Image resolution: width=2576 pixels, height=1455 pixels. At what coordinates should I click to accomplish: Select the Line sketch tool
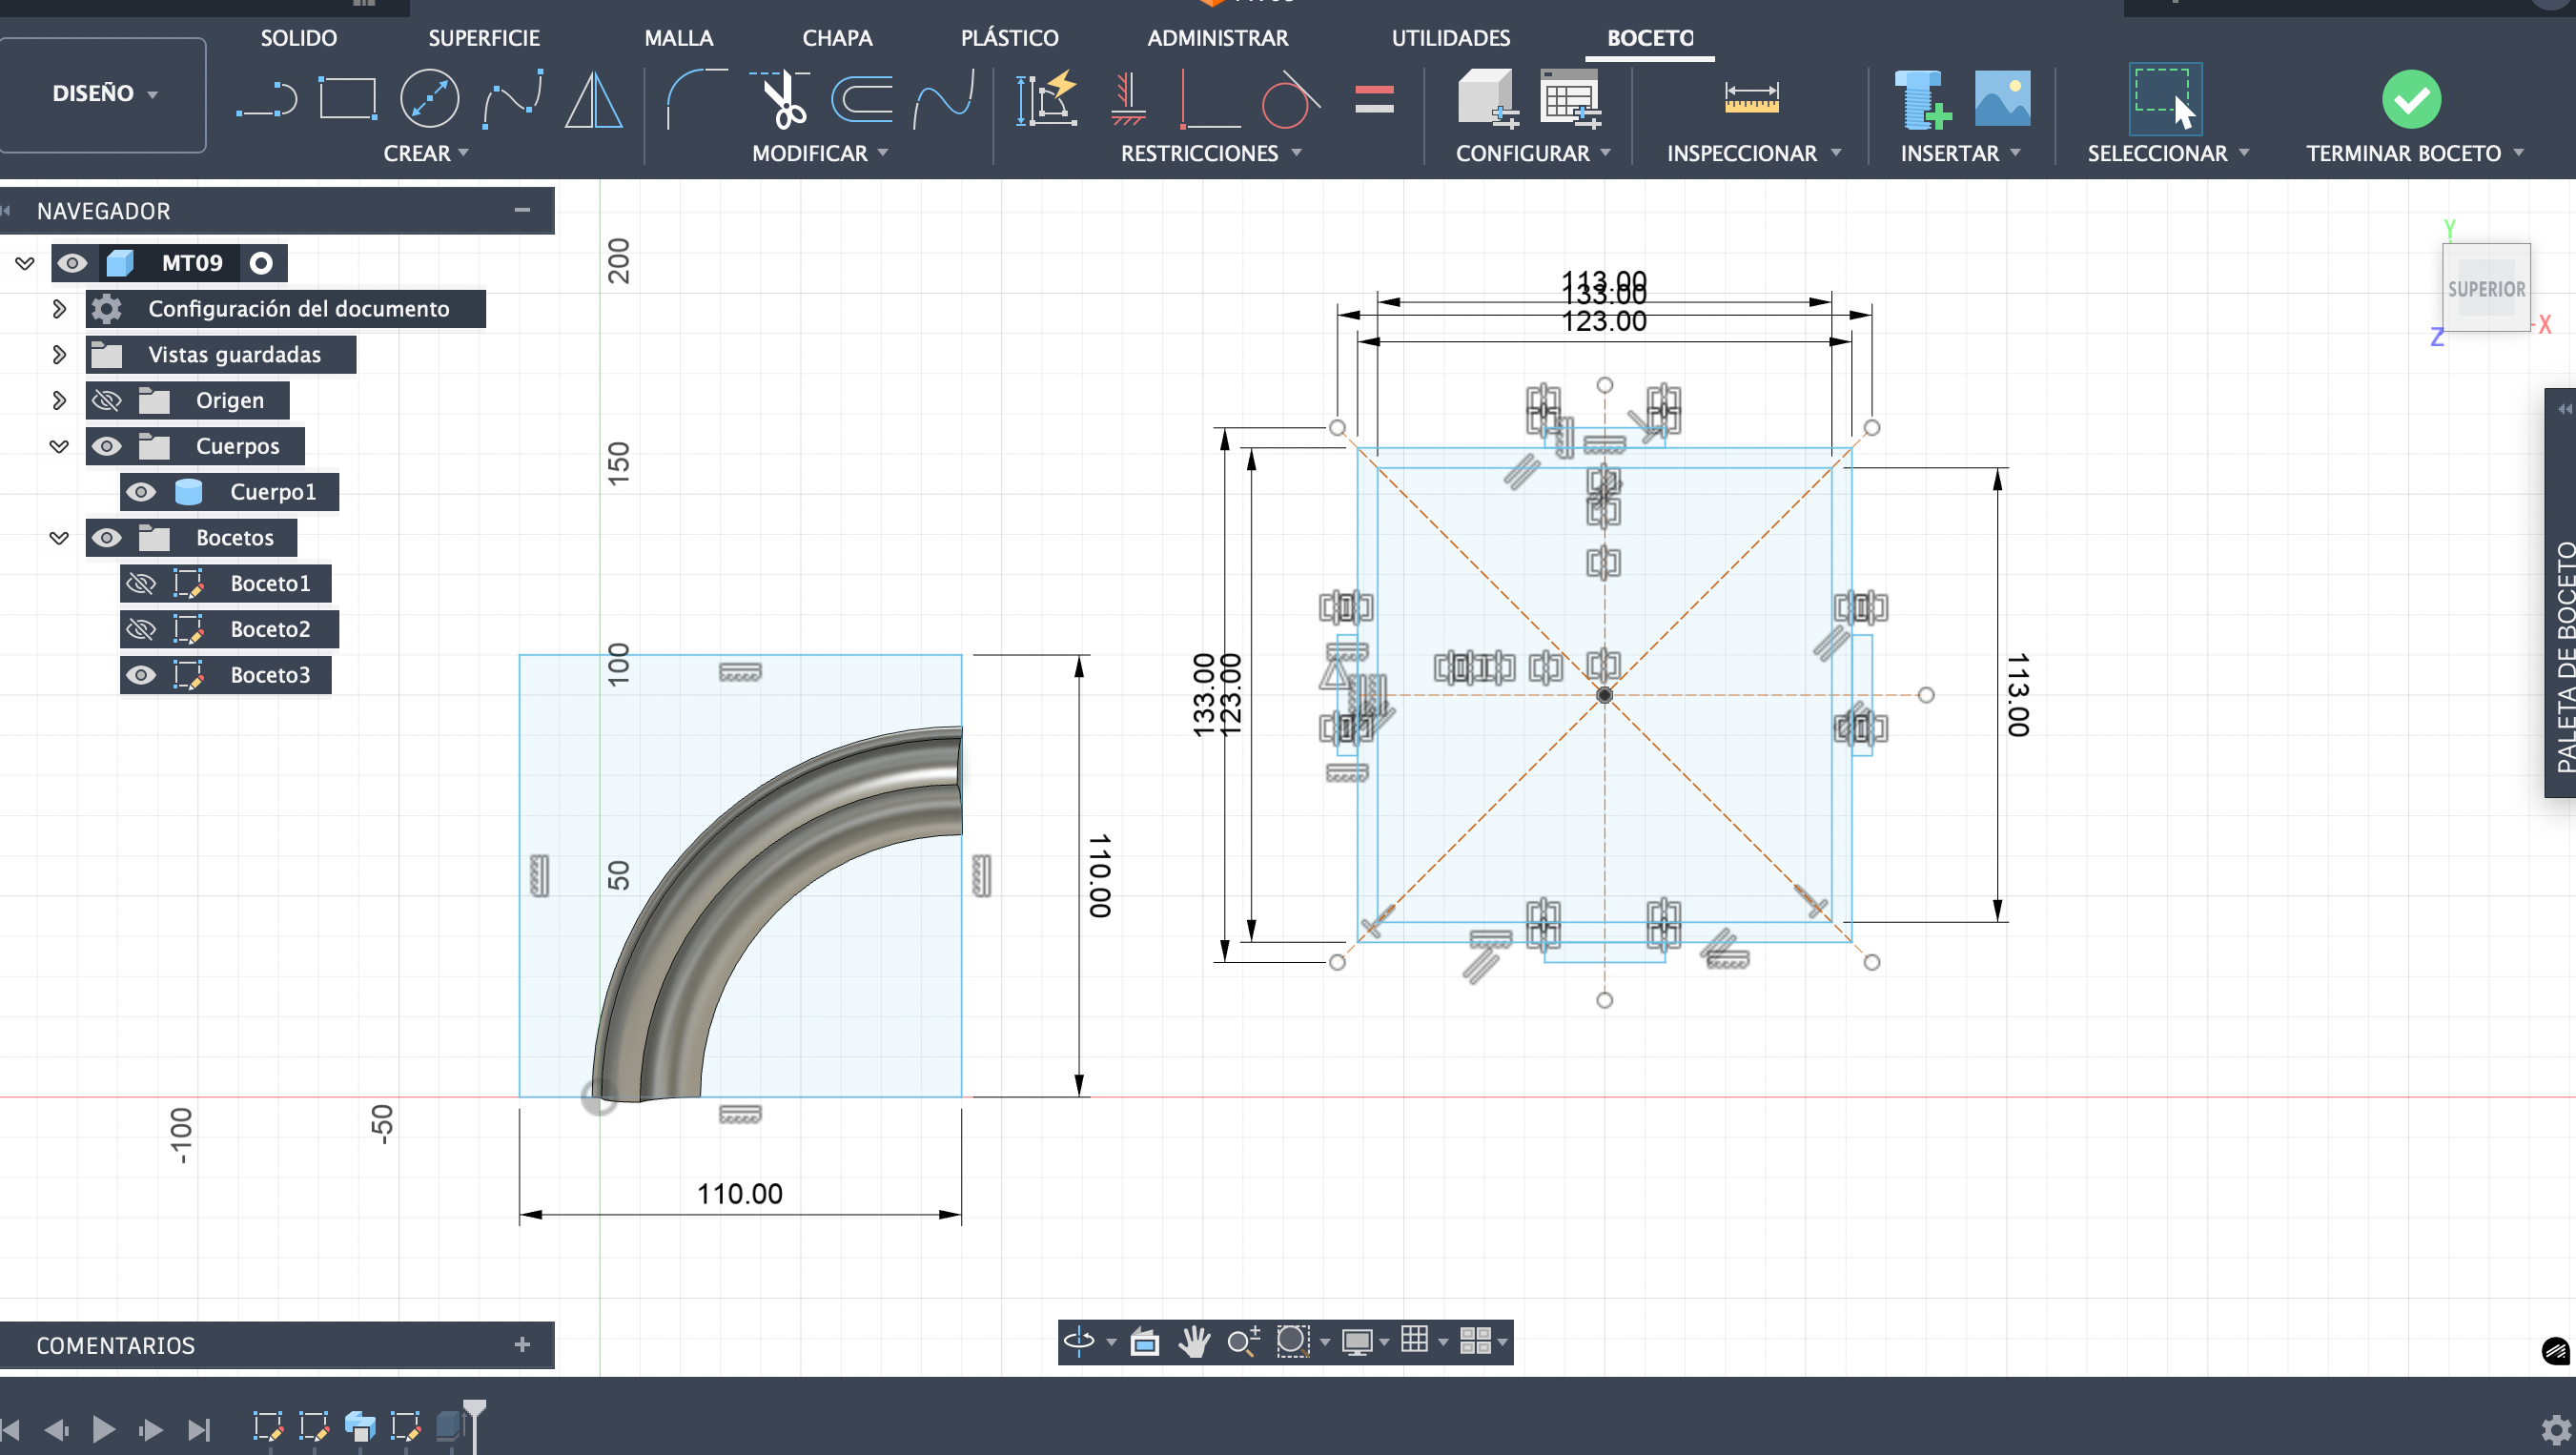pyautogui.click(x=266, y=100)
